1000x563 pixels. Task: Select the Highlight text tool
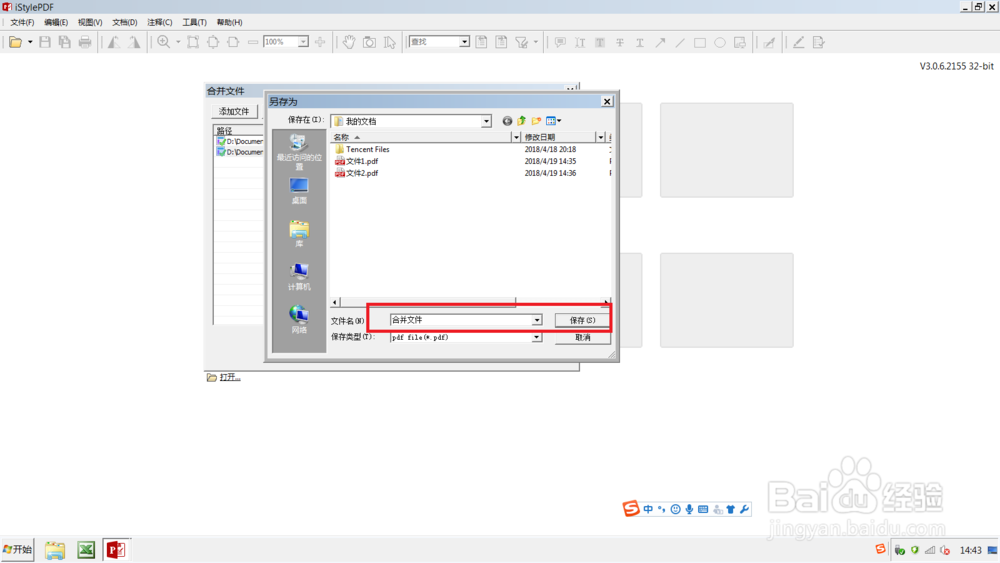(x=600, y=42)
